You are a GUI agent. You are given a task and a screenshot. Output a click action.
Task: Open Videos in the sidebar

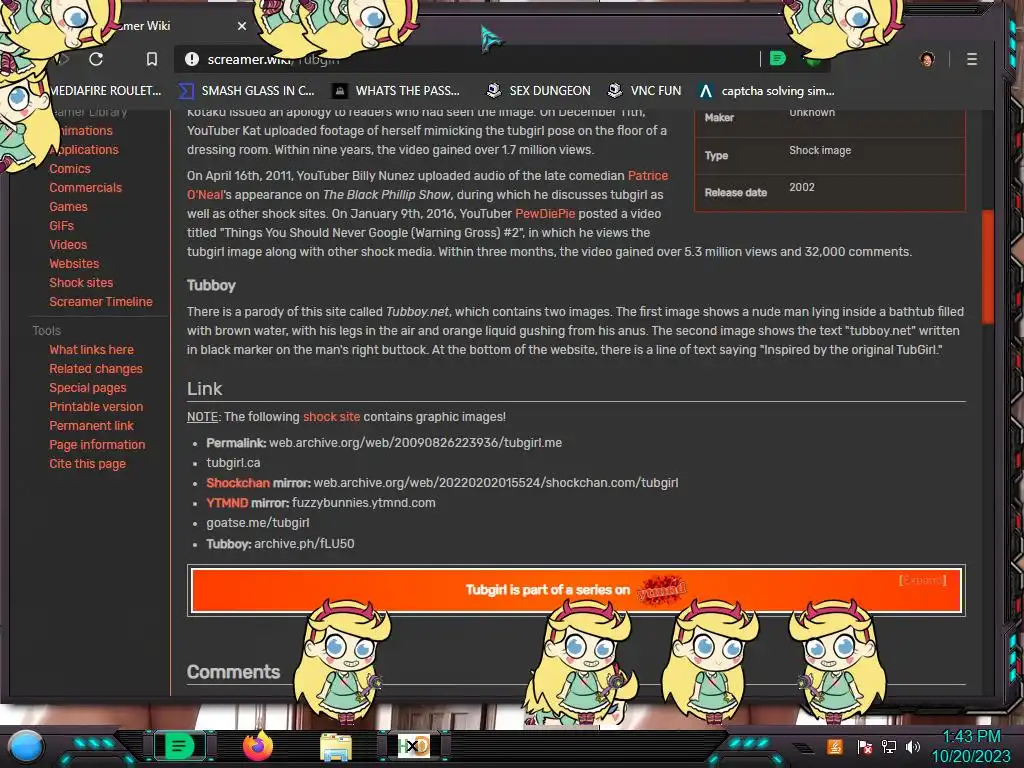(x=68, y=244)
